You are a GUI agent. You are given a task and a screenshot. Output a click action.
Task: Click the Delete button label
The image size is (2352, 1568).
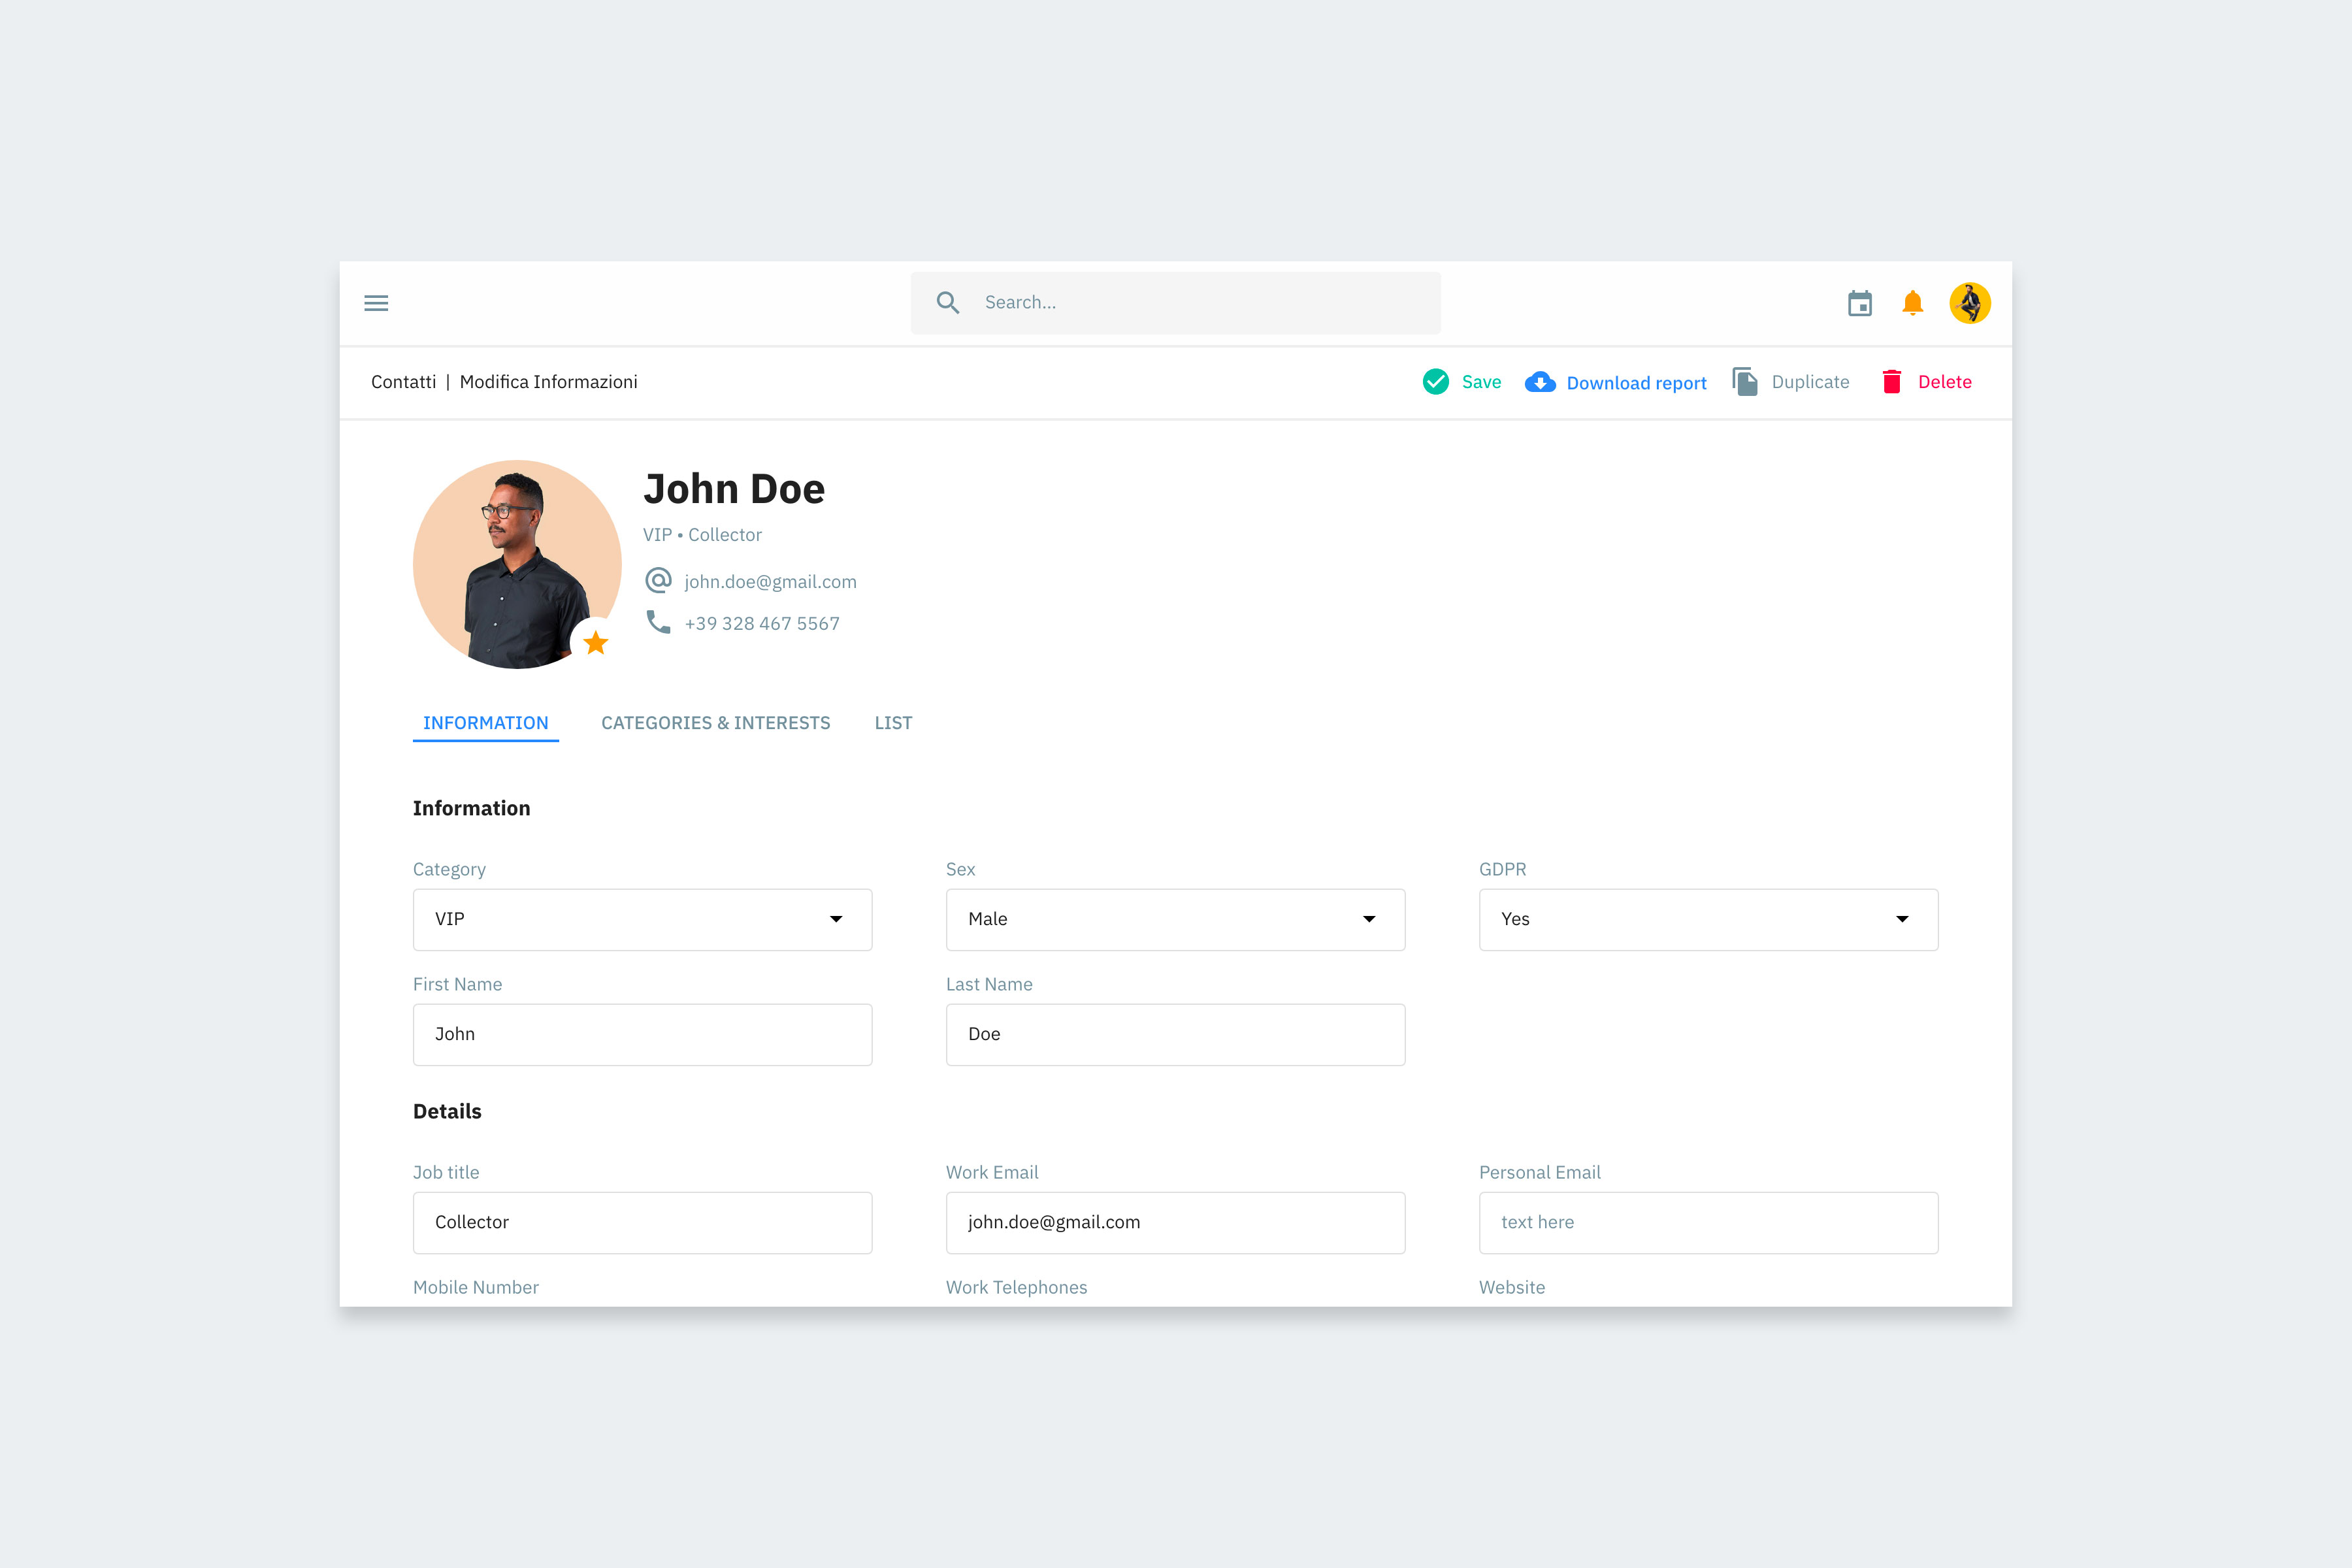[x=1945, y=382]
